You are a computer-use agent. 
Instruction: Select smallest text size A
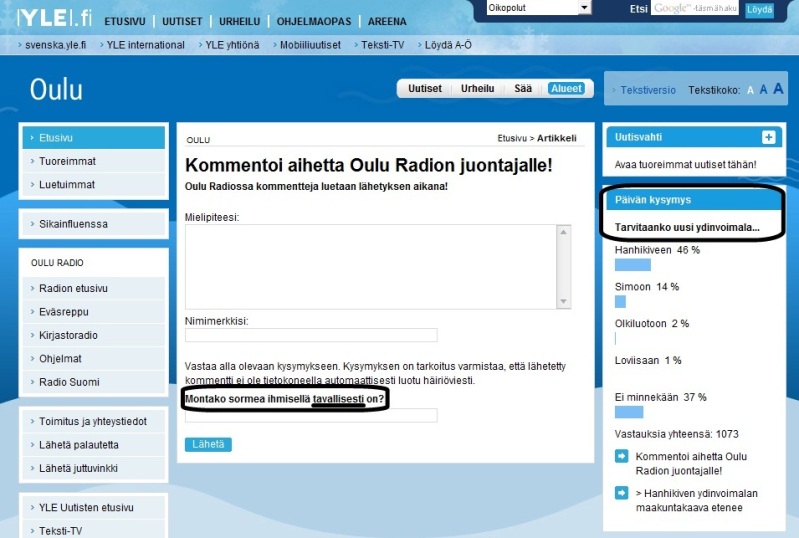point(750,90)
